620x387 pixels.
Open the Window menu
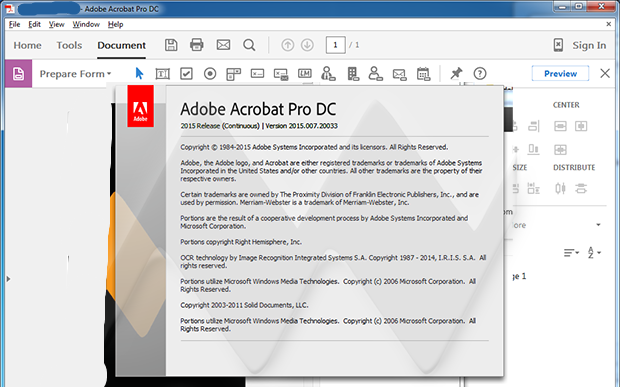[86, 25]
